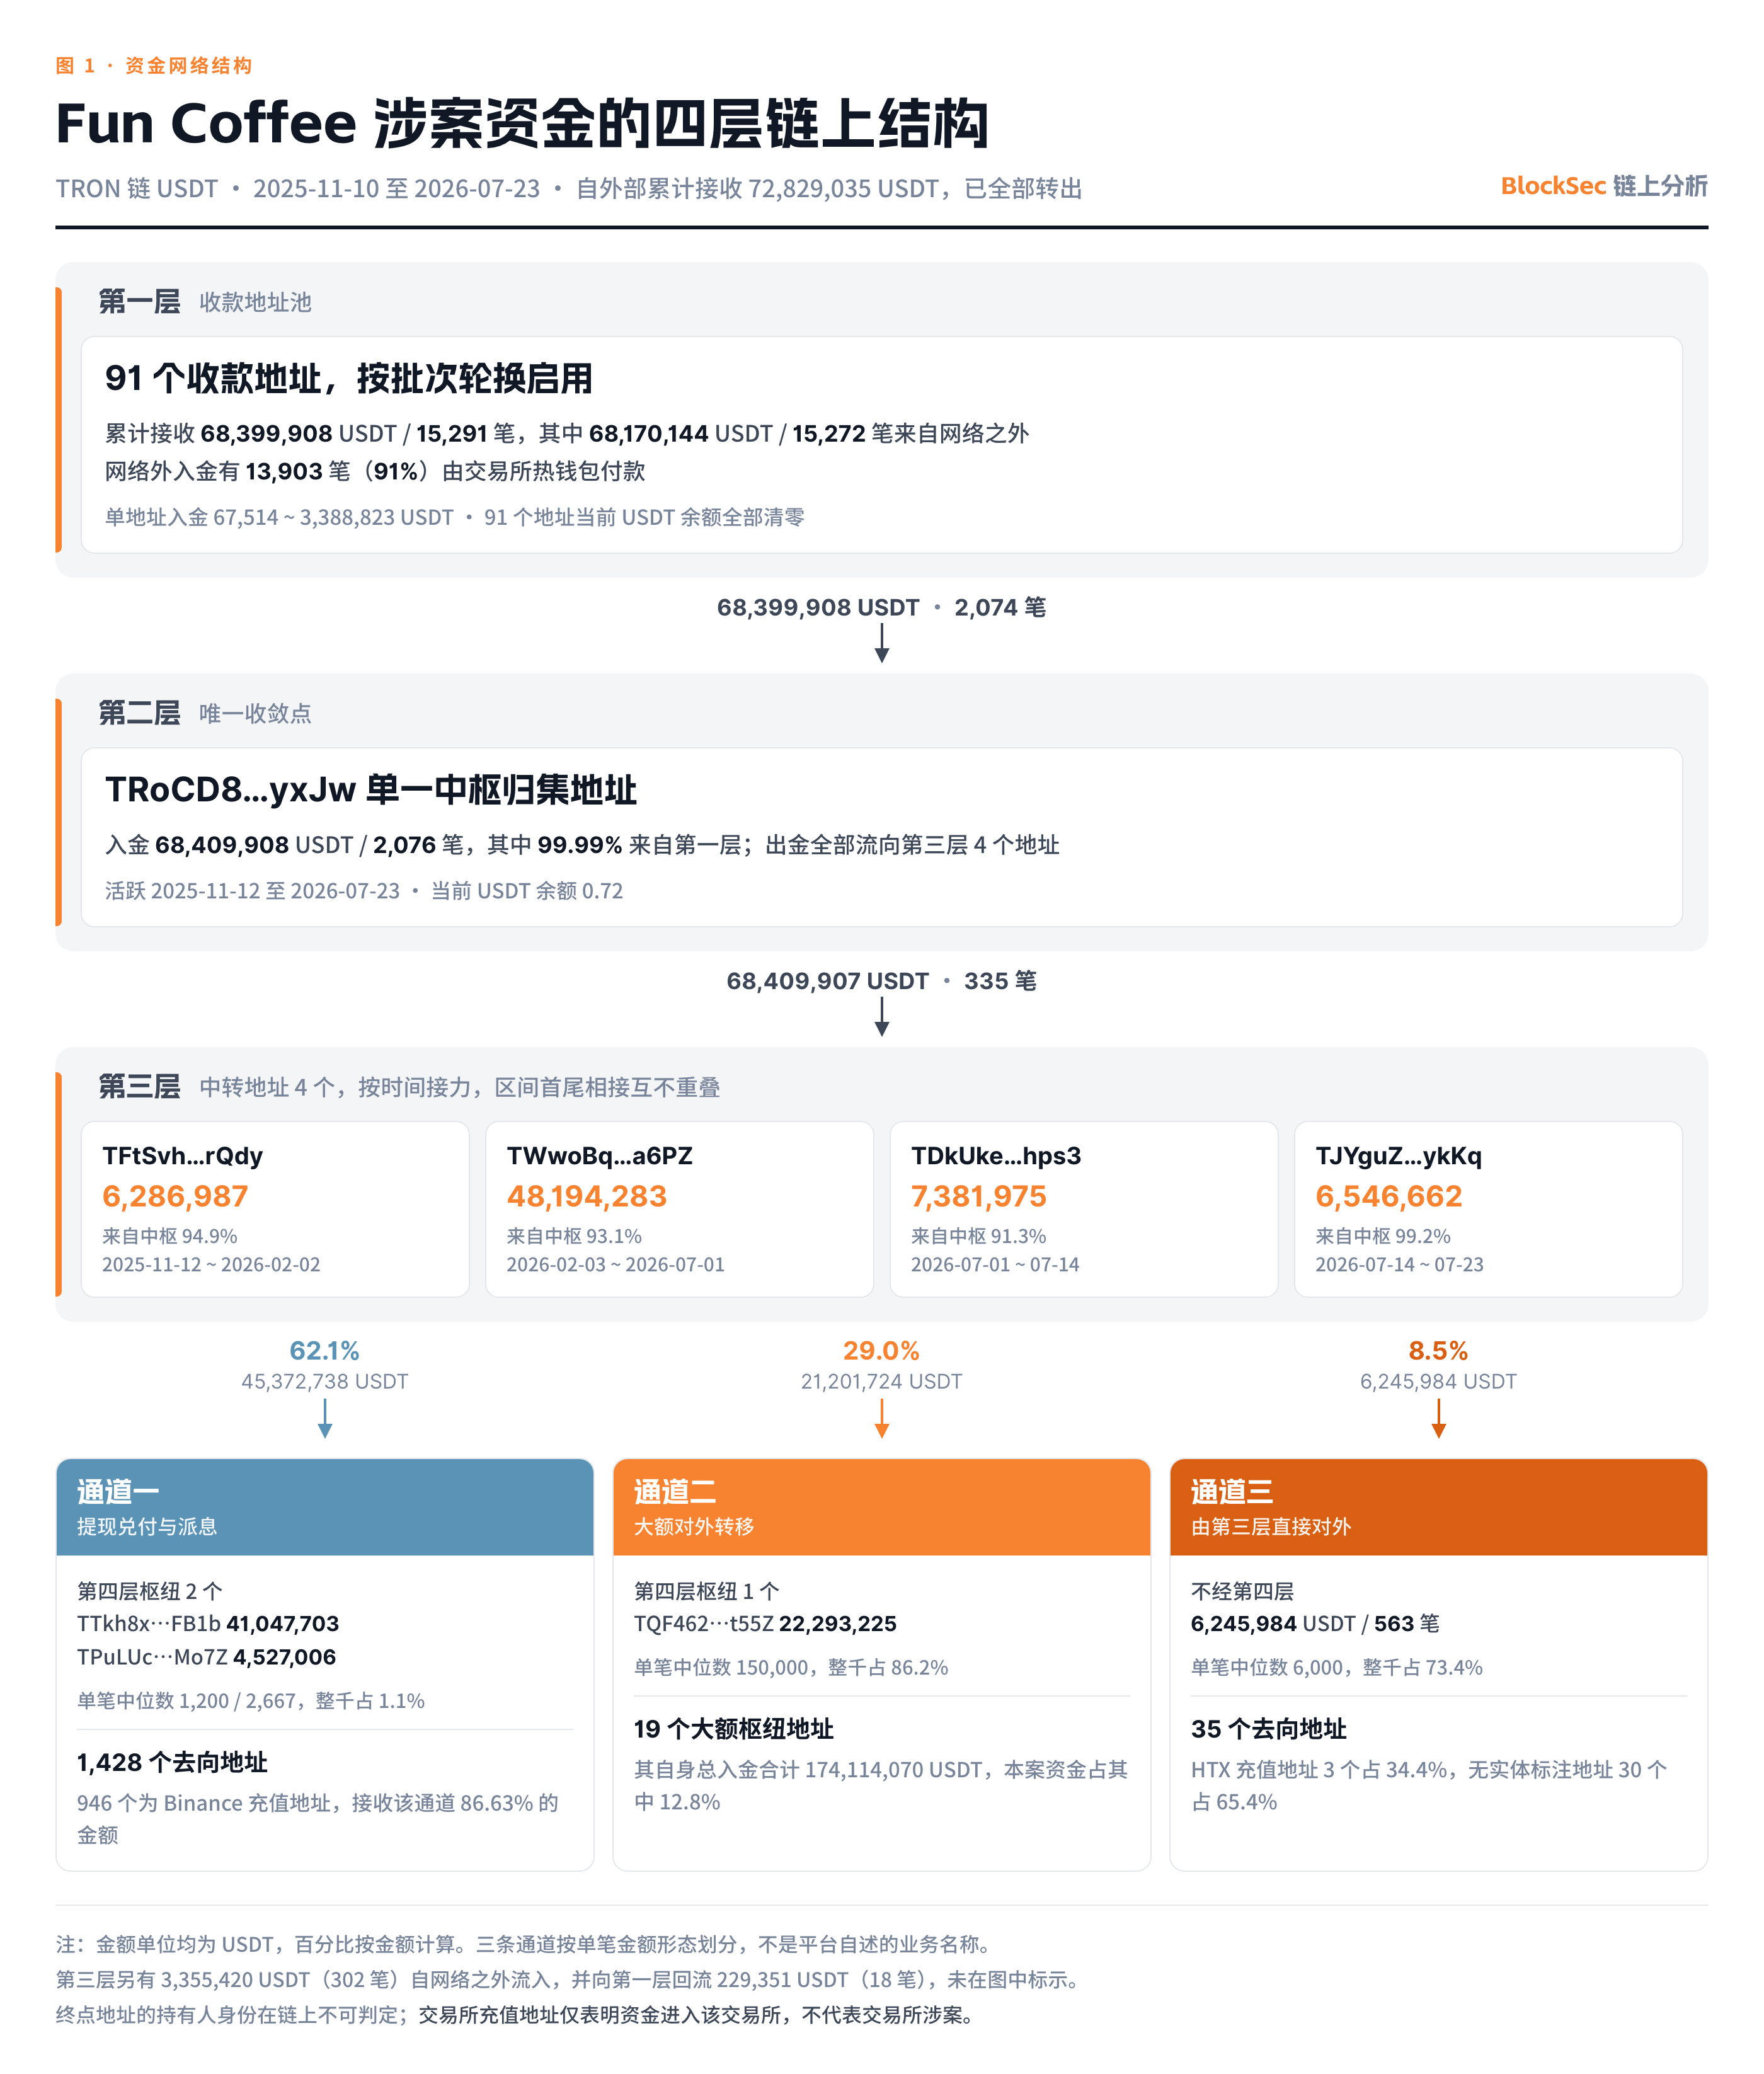Viewport: 1764px width, 2074px height.
Task: Click the title "Fun Coffee 涉案资金的四层链上结构"
Action: tap(522, 123)
